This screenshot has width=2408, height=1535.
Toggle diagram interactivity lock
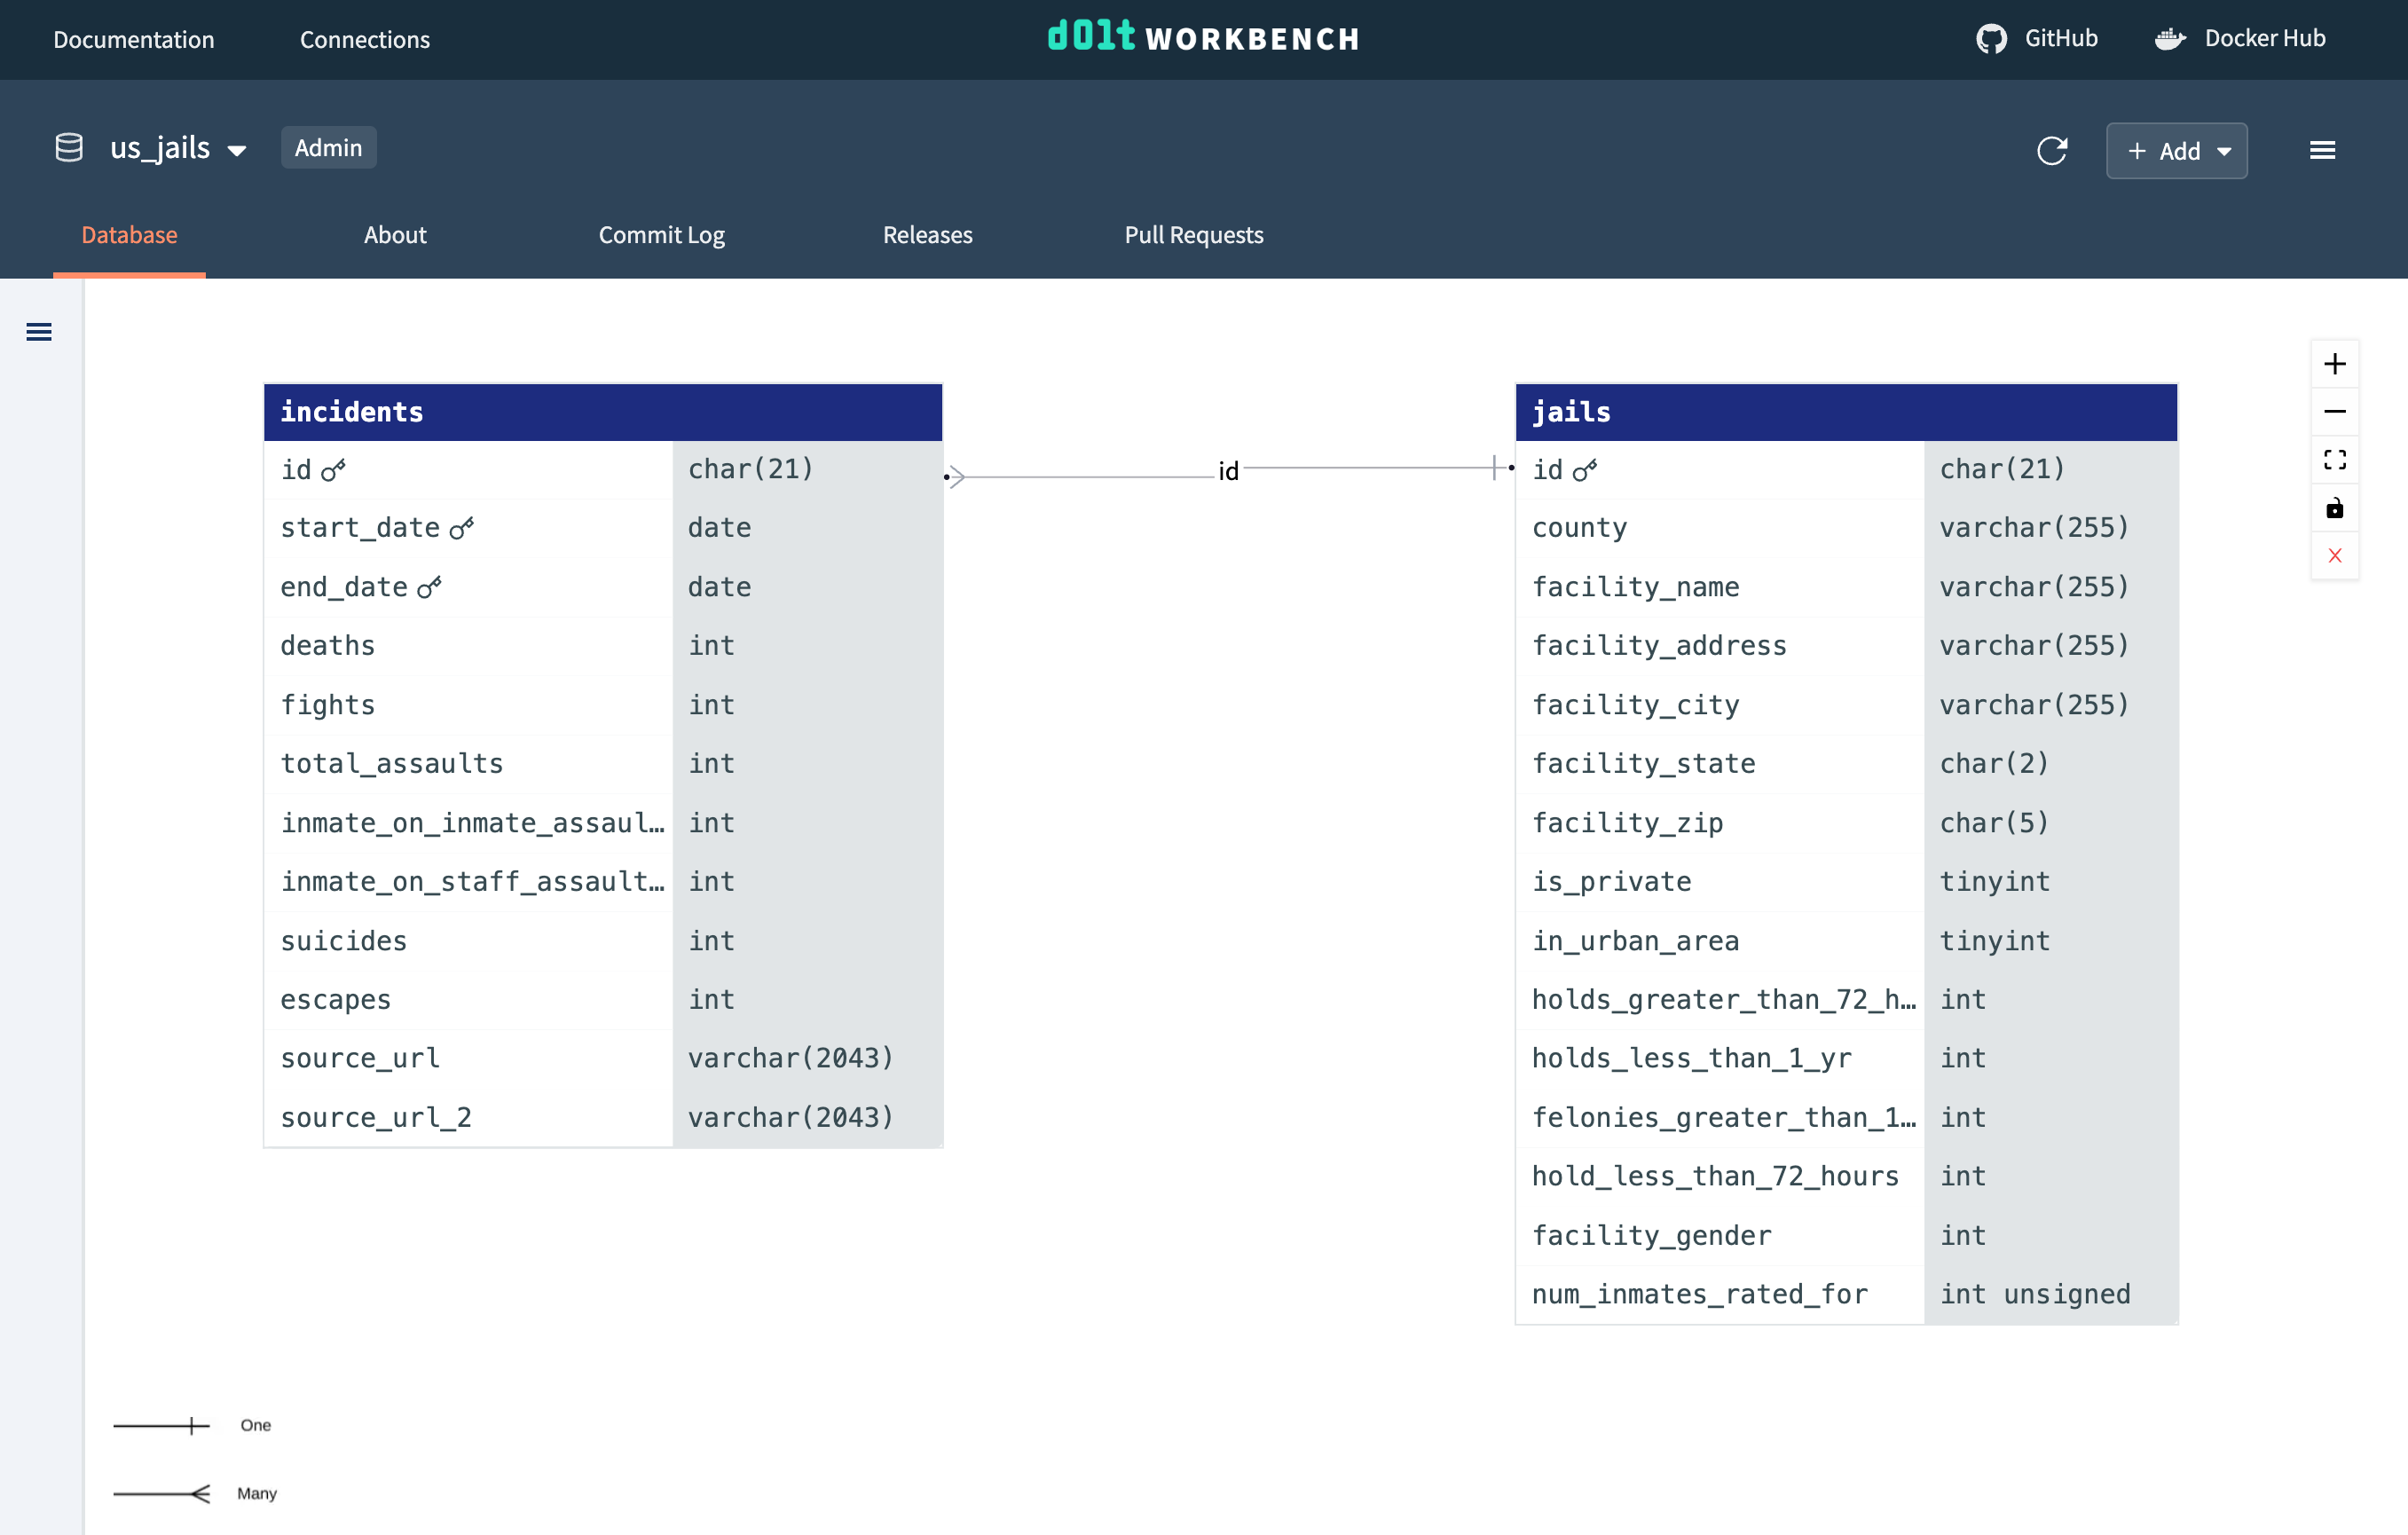click(x=2334, y=508)
